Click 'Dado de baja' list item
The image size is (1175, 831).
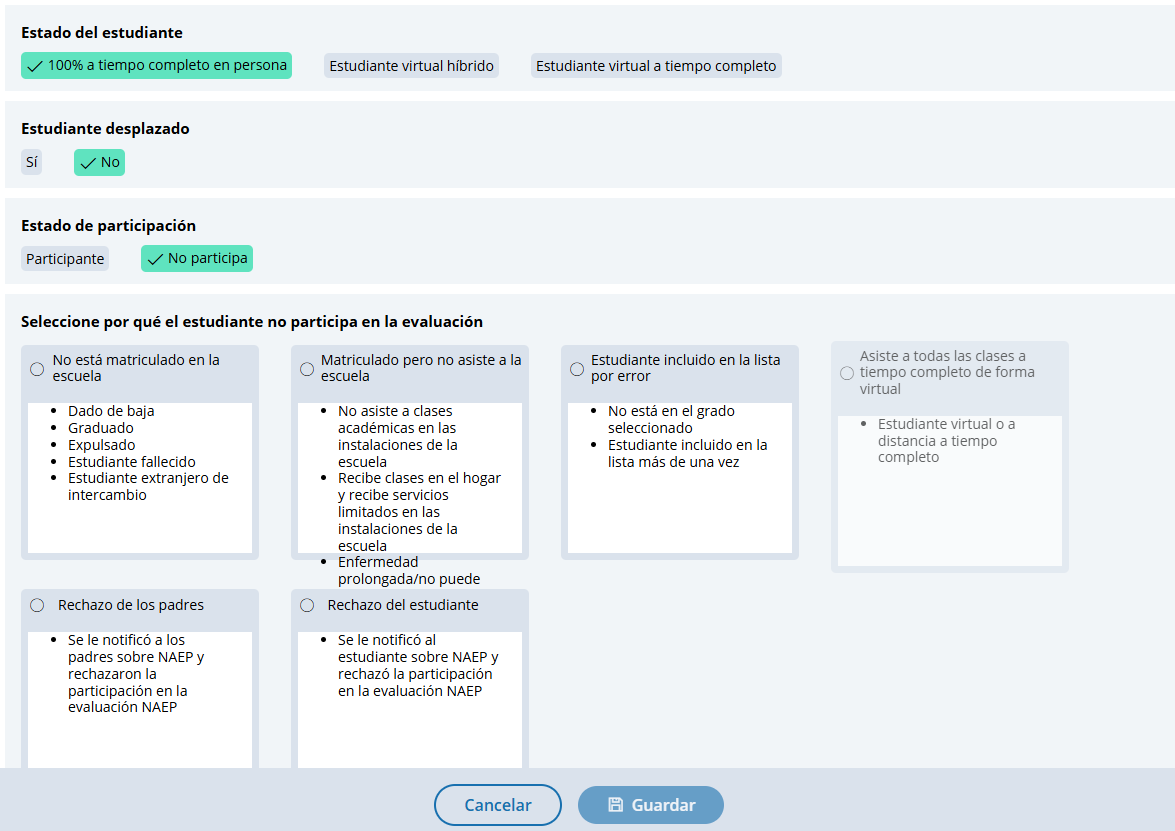pyautogui.click(x=111, y=411)
